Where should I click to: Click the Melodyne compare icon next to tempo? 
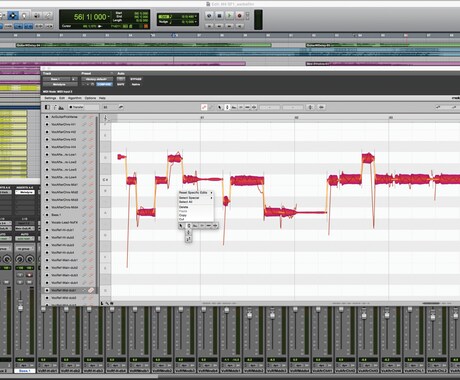(x=121, y=107)
